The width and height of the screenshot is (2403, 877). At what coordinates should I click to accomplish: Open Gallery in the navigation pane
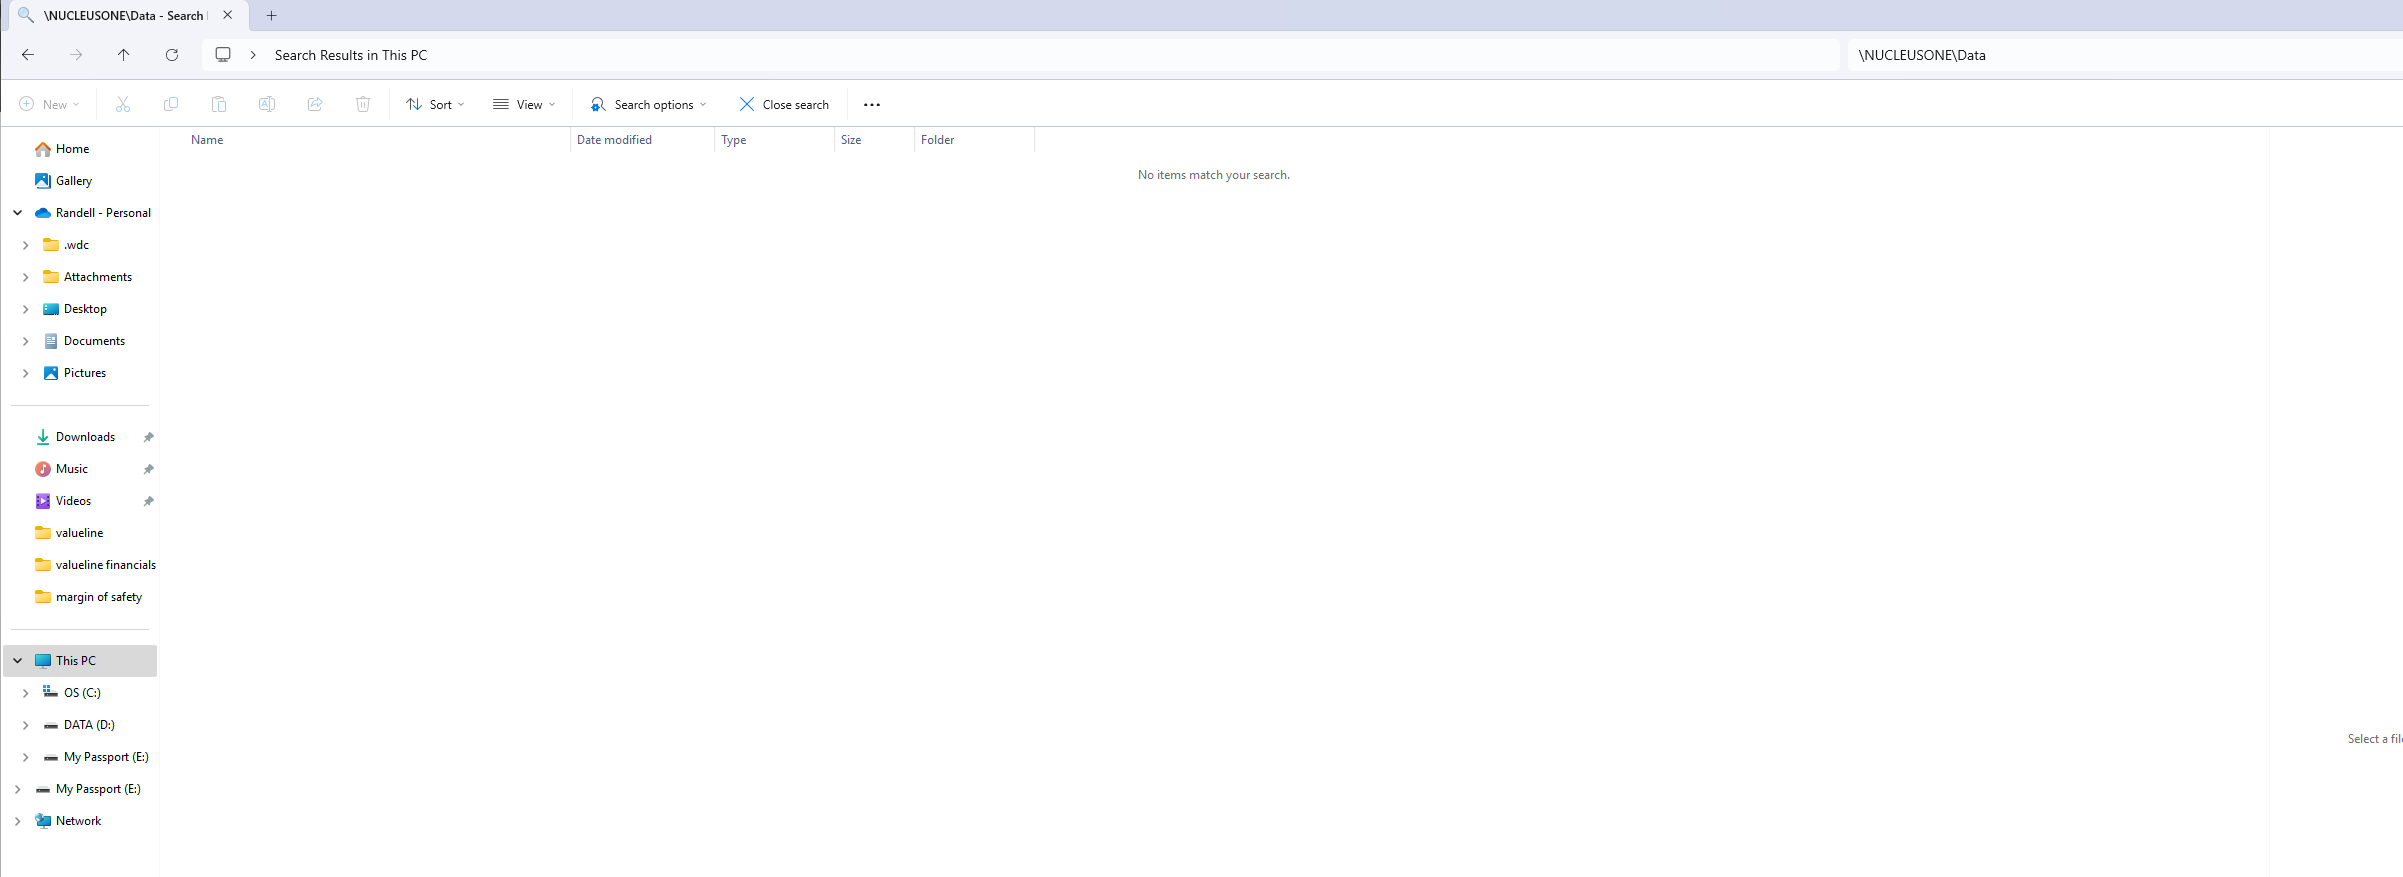tap(74, 181)
